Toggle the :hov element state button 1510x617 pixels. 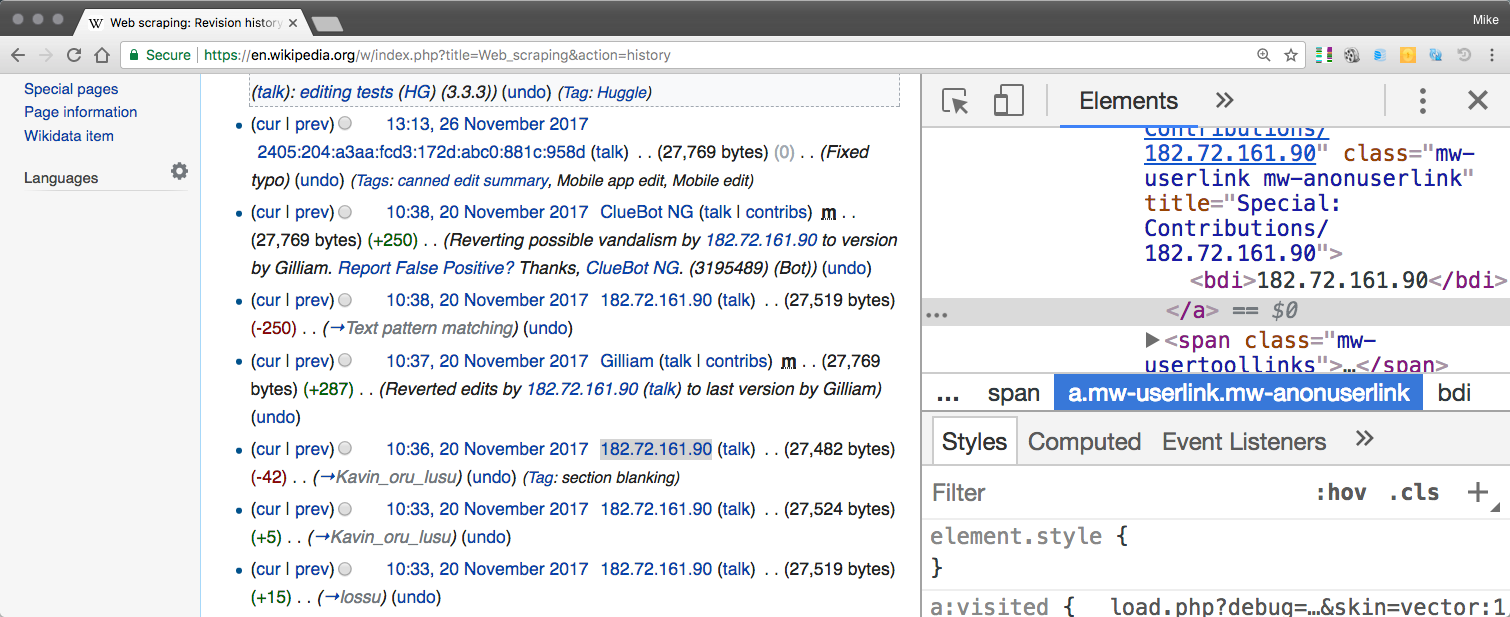1341,492
